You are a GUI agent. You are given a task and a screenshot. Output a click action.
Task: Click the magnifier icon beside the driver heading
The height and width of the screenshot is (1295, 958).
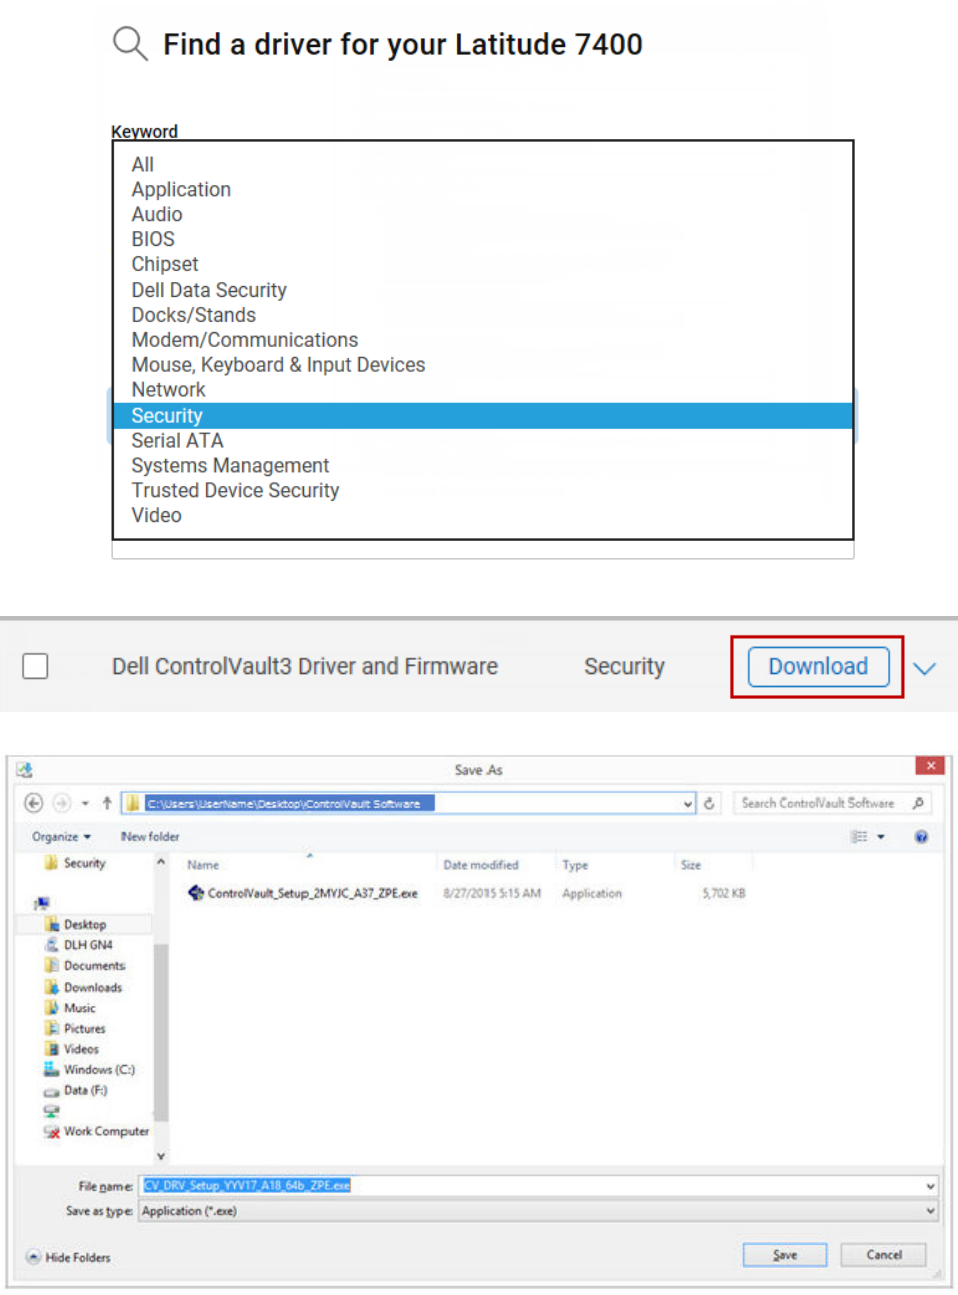tap(130, 44)
